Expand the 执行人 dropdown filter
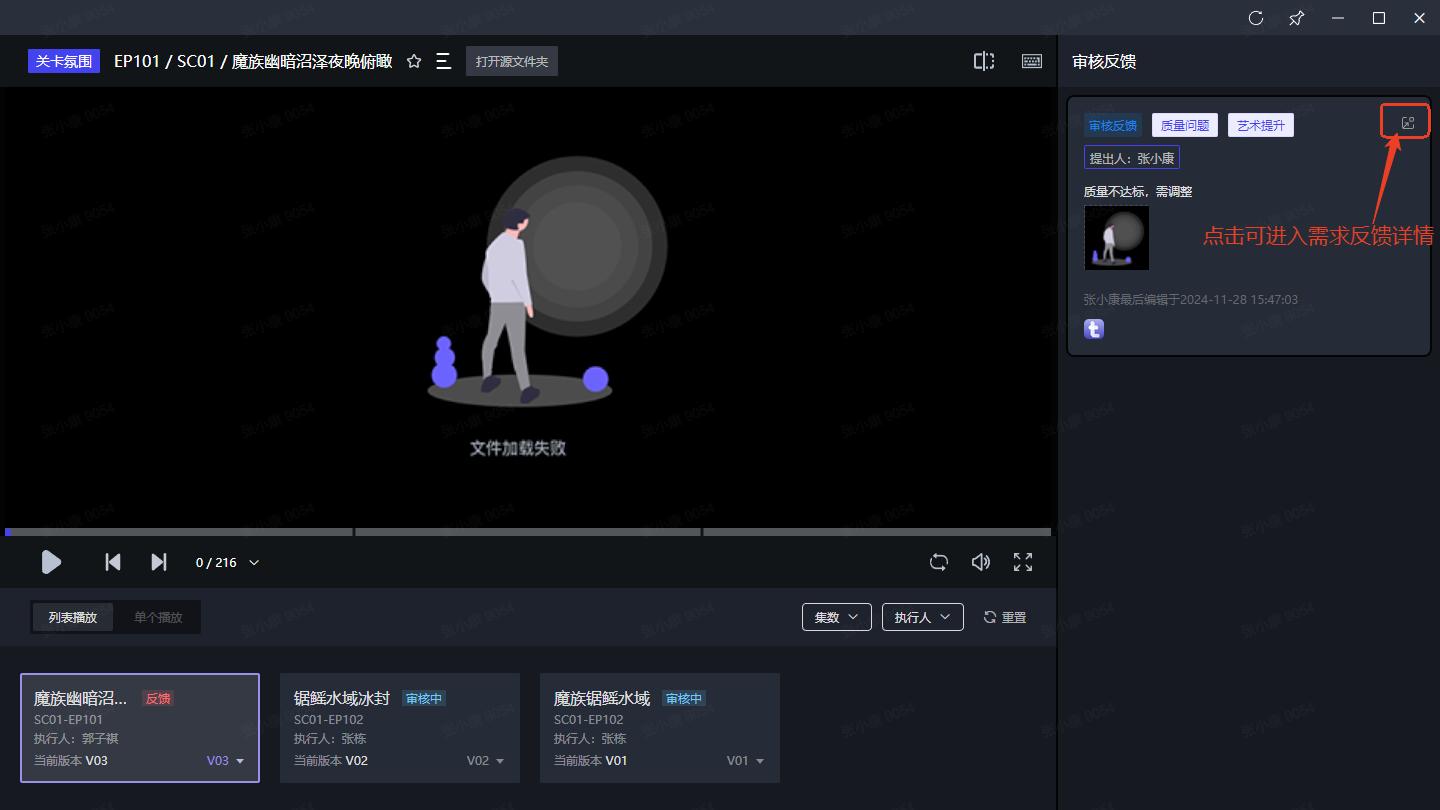The width and height of the screenshot is (1440, 810). [922, 617]
